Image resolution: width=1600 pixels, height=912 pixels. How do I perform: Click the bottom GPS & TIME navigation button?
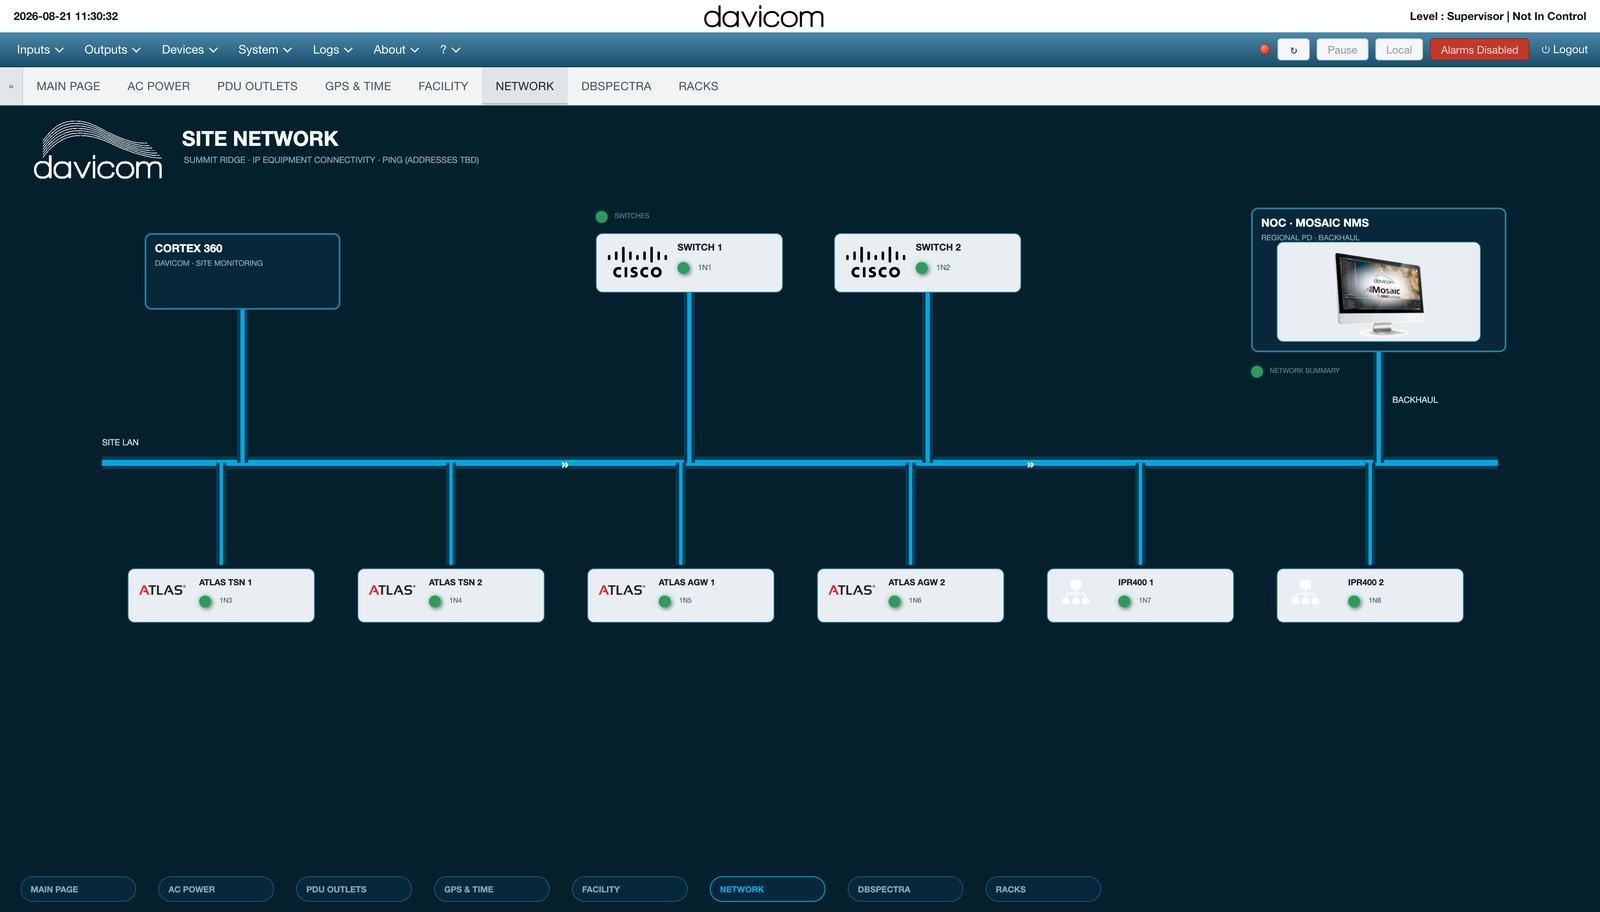[x=491, y=889]
